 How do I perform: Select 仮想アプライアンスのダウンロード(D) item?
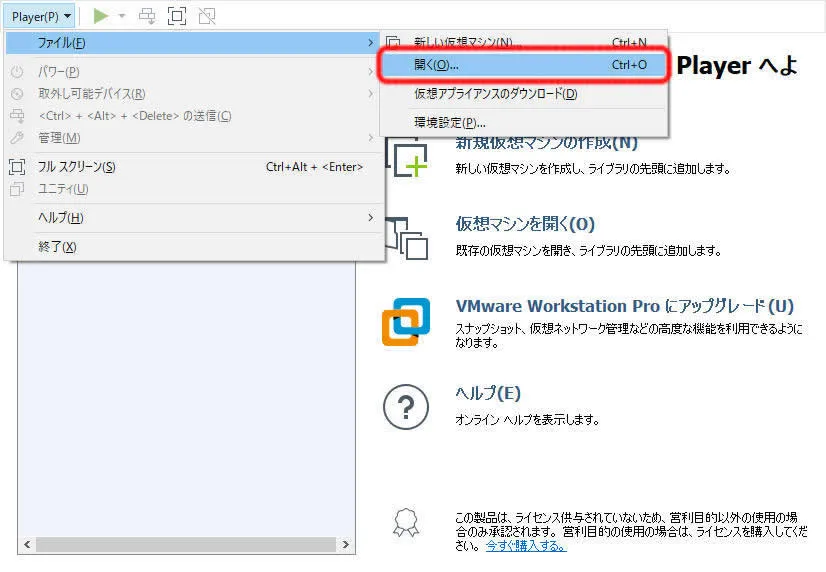click(524, 94)
